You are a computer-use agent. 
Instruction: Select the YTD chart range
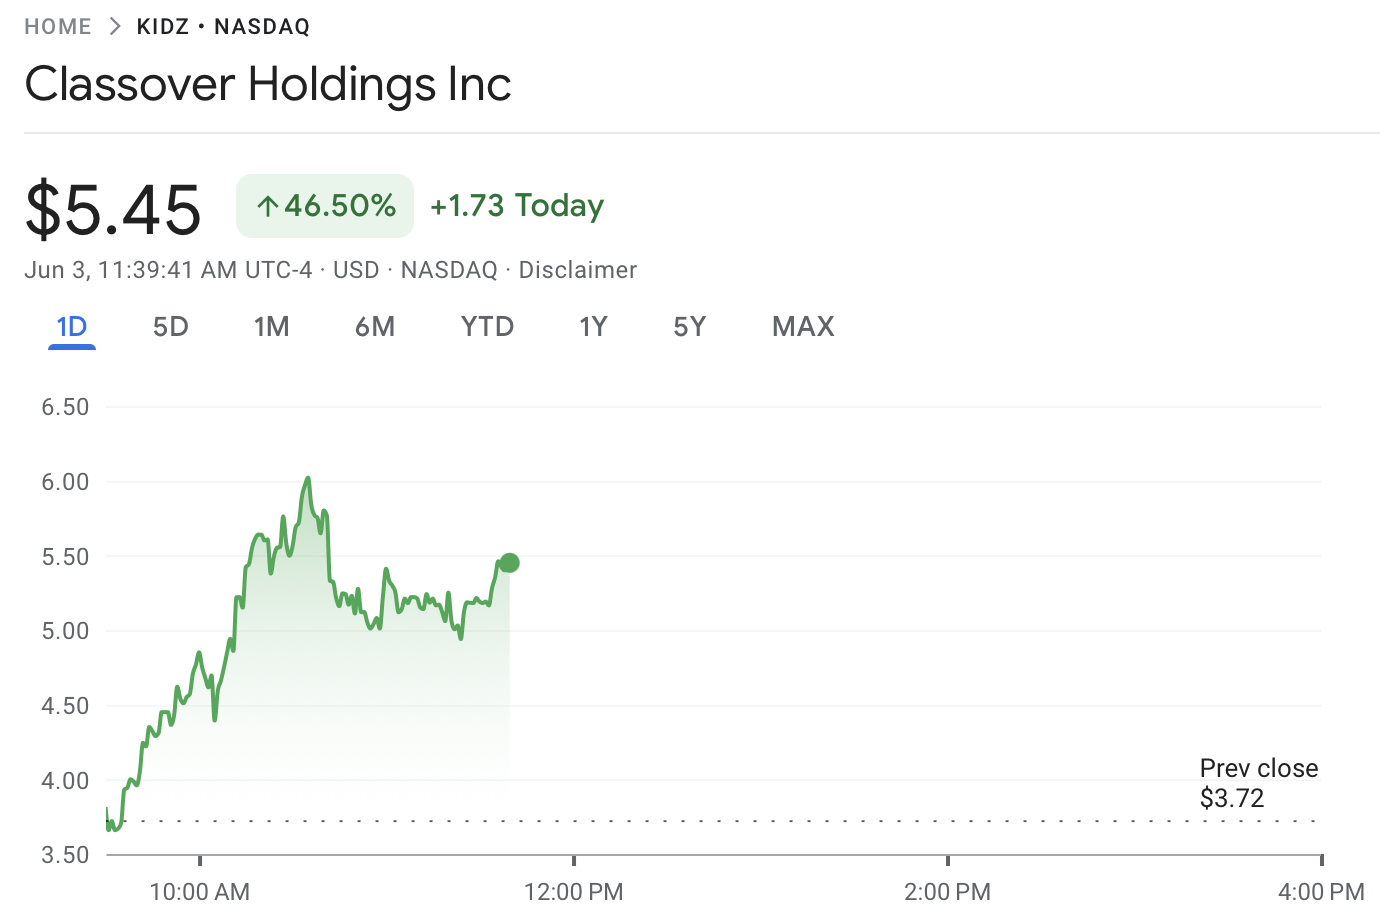(487, 326)
